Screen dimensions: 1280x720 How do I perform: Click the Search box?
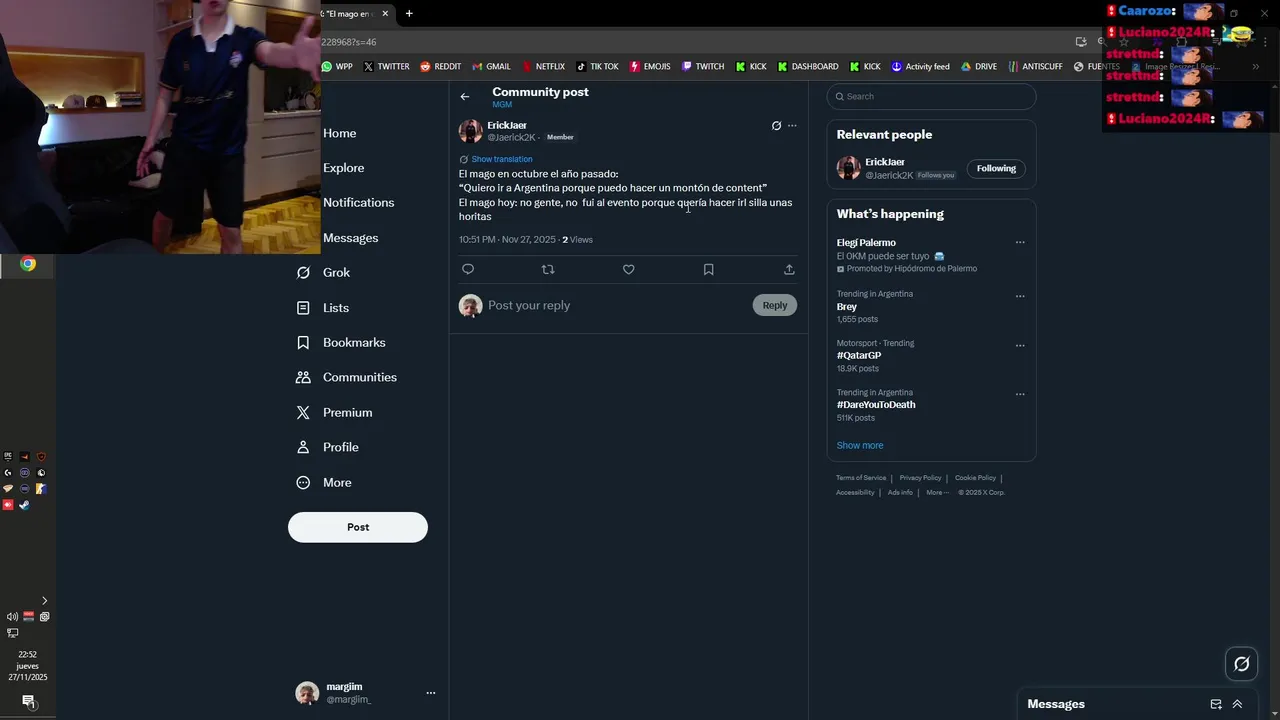[931, 96]
